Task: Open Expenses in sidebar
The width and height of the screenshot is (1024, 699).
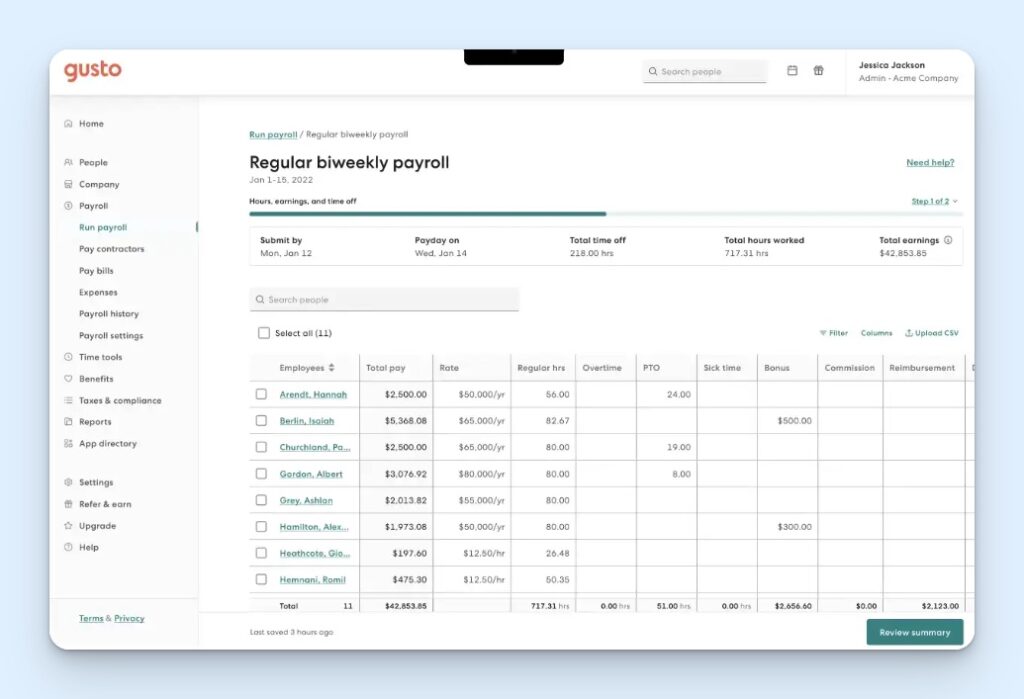Action: pyautogui.click(x=98, y=292)
